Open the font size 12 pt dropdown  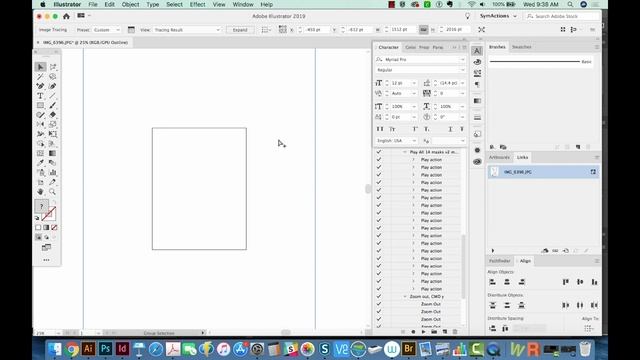[414, 83]
